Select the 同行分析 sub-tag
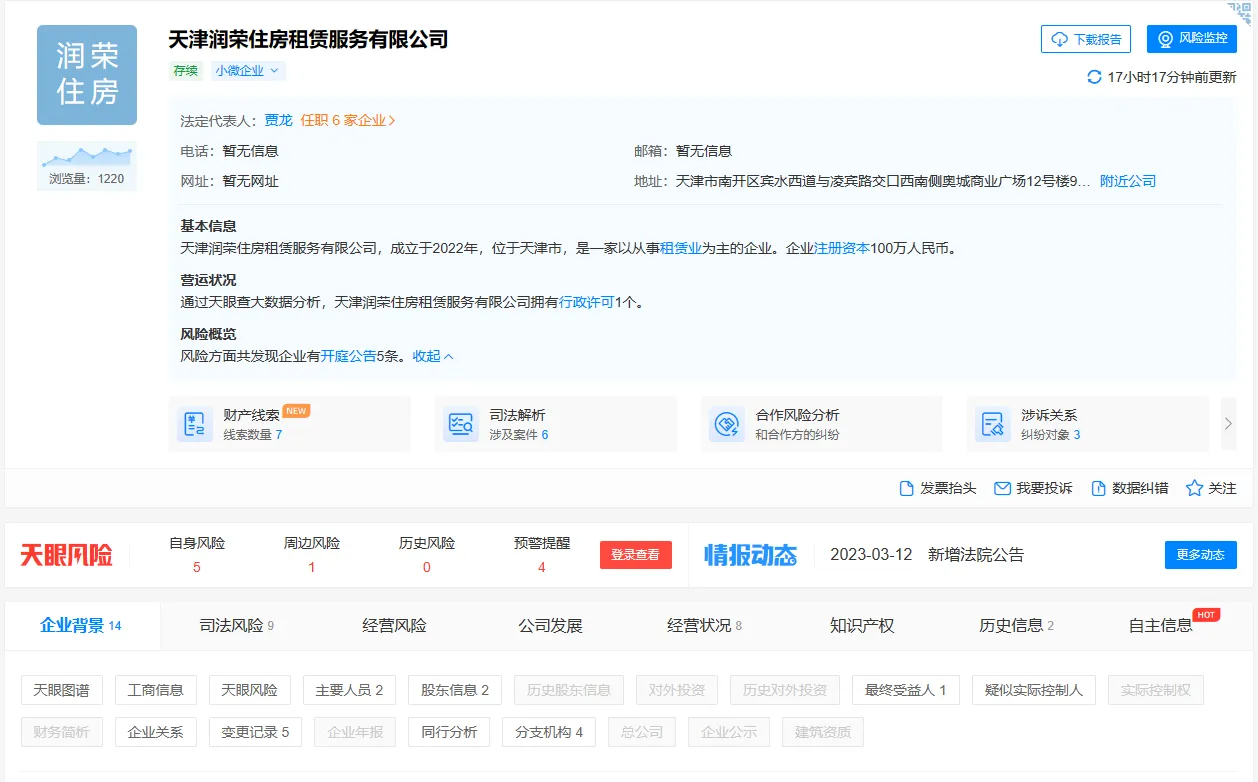This screenshot has height=782, width=1258. coord(450,732)
